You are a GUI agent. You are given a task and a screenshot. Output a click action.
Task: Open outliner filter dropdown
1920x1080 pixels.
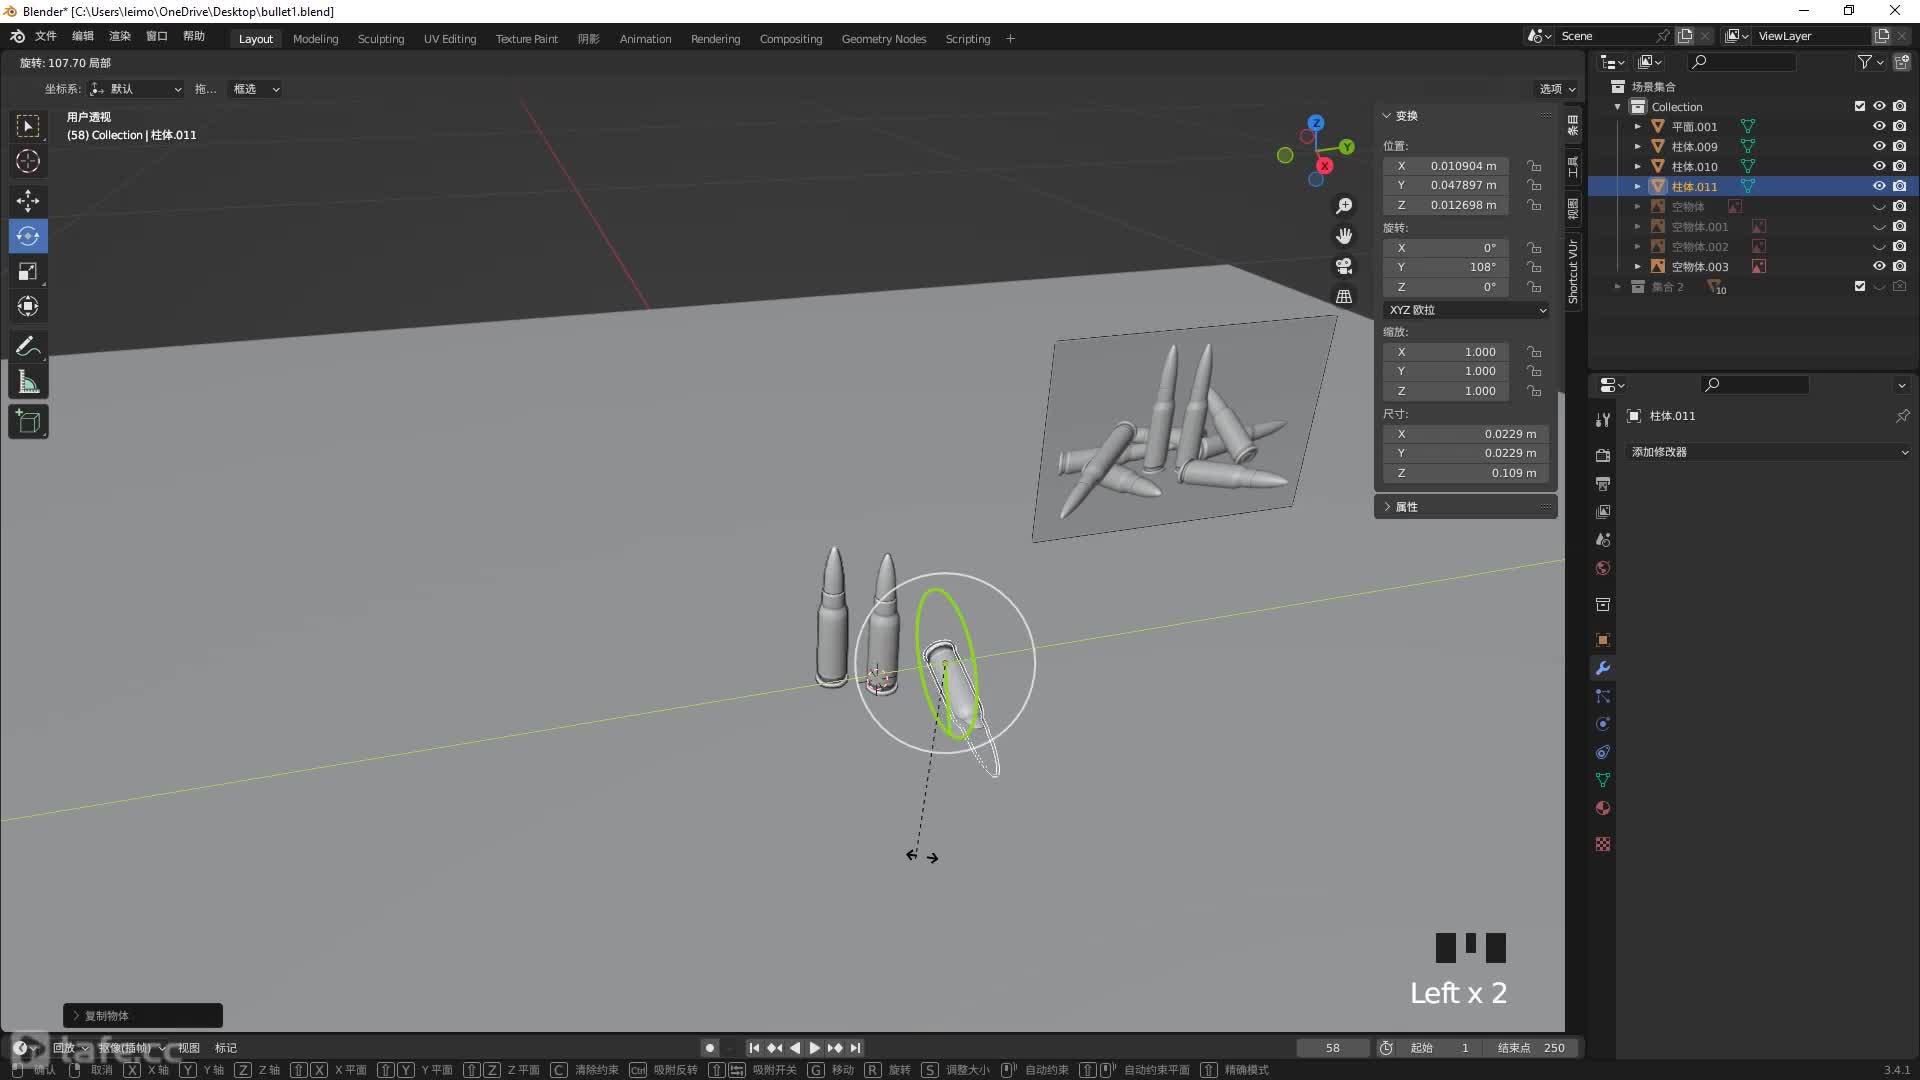click(x=1871, y=62)
